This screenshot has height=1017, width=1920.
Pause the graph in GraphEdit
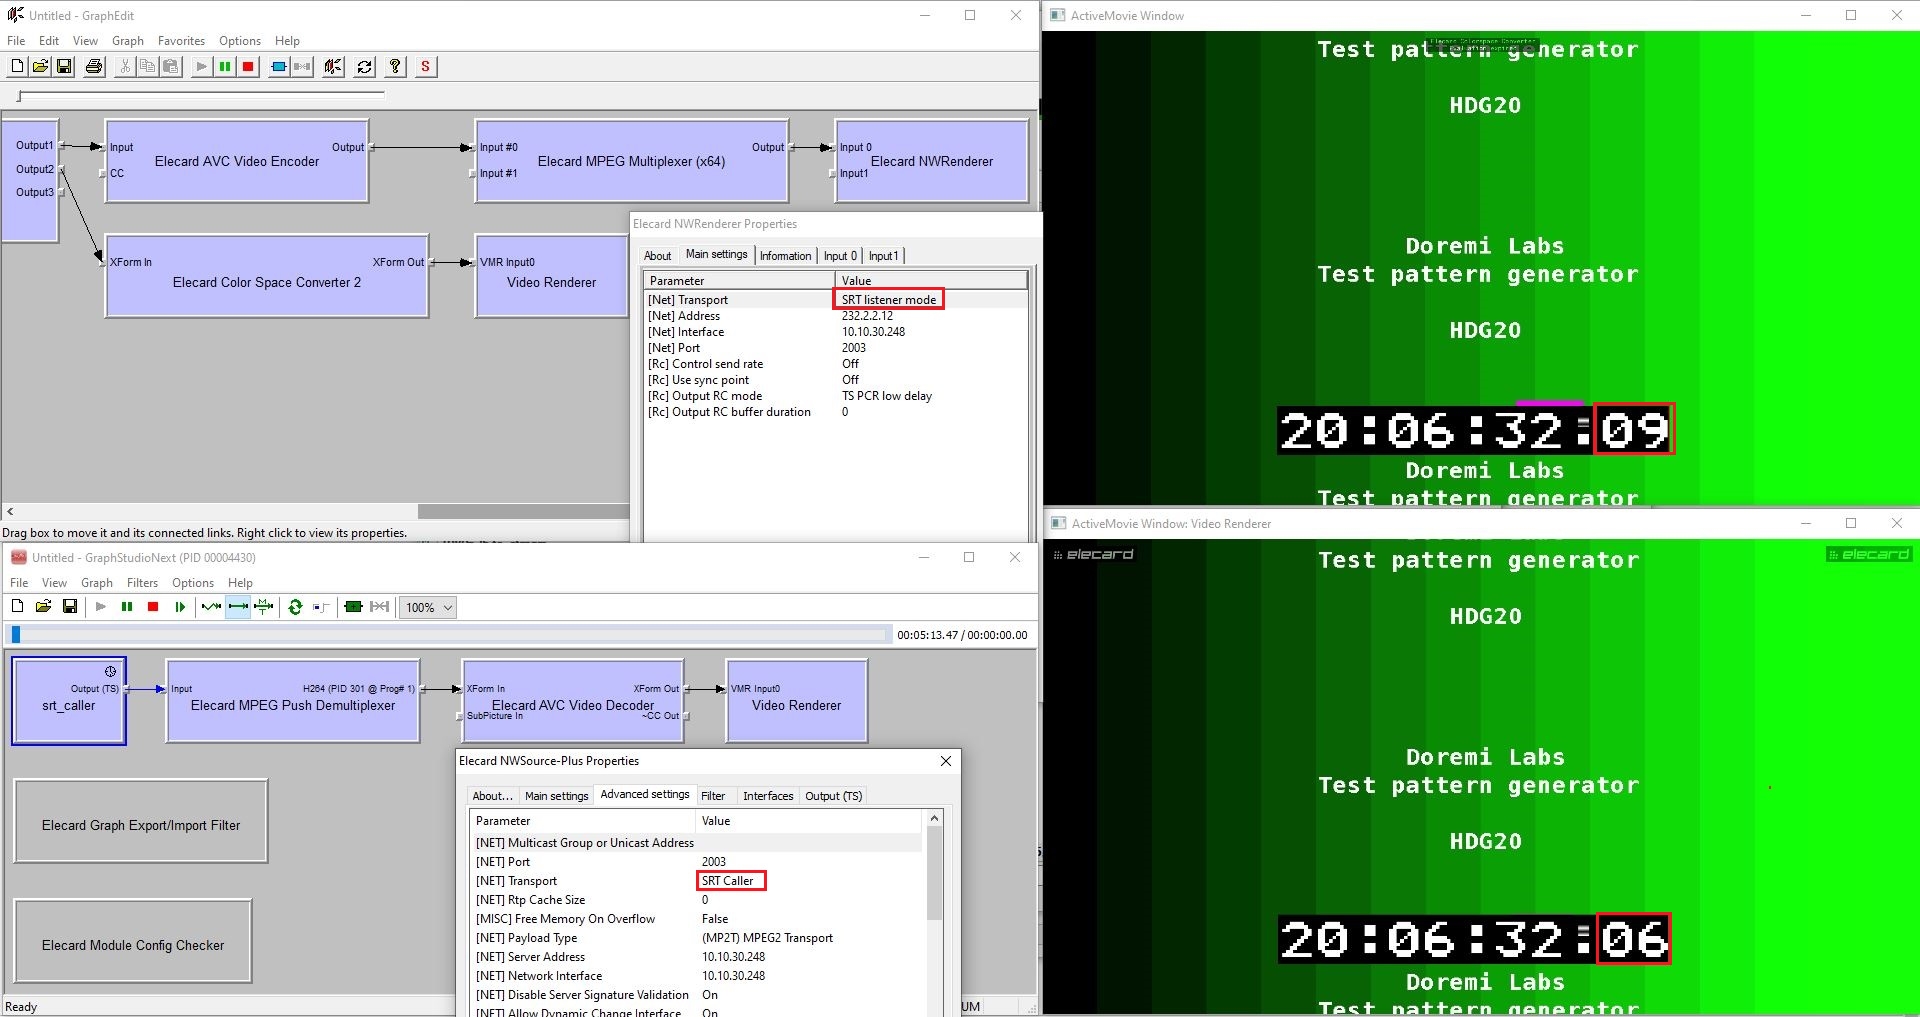click(x=225, y=66)
